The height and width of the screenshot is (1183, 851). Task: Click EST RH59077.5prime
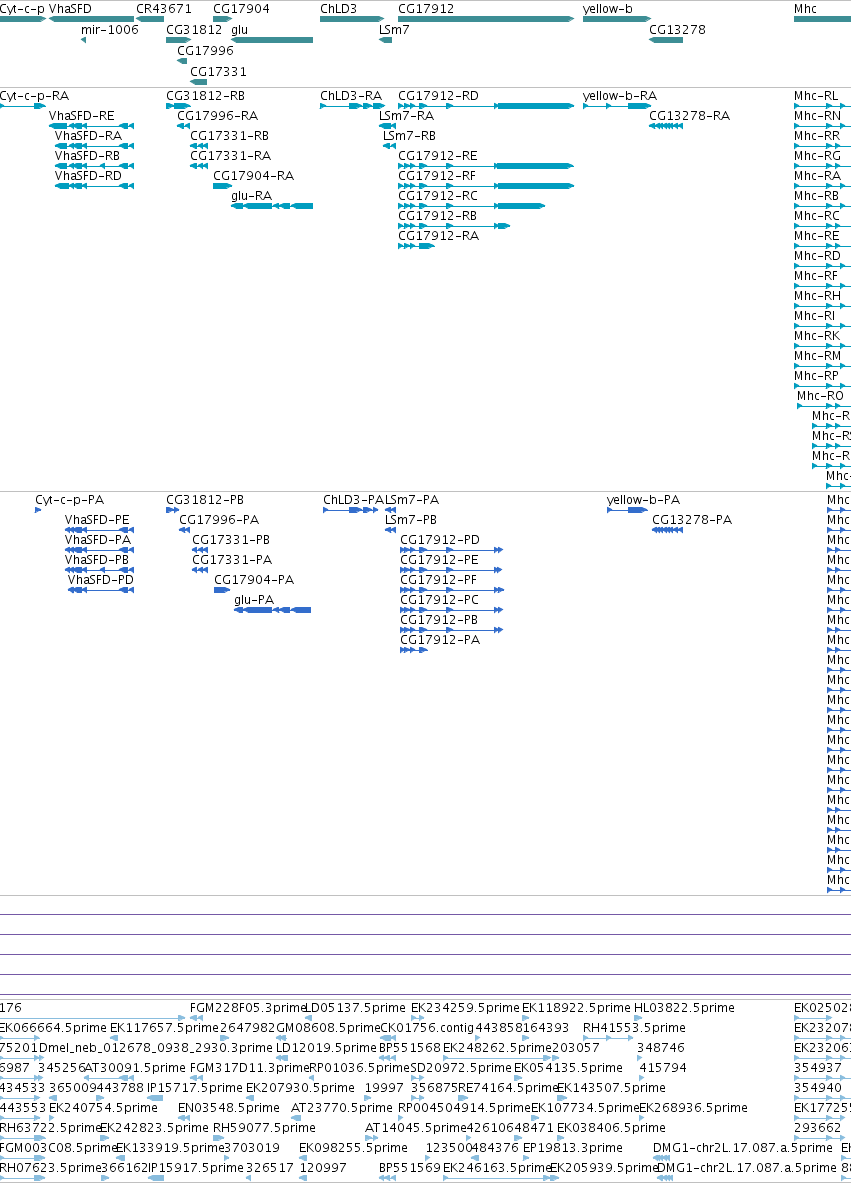coord(264,1127)
